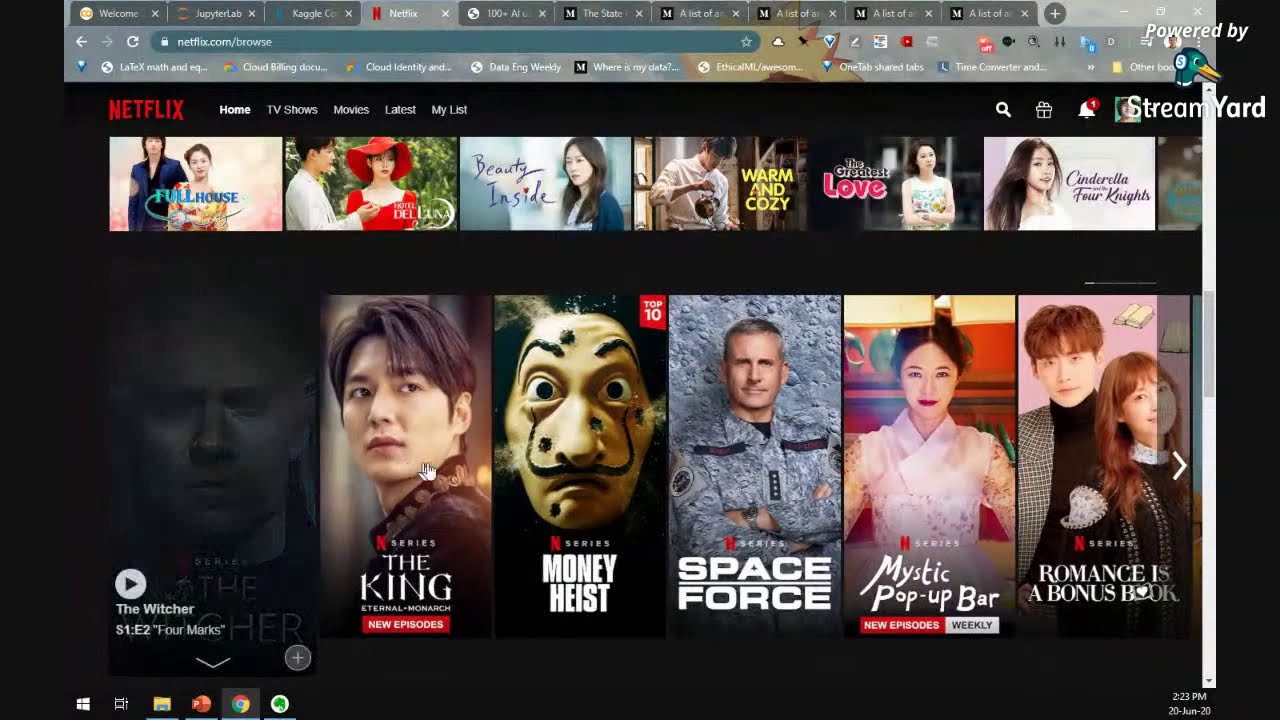Close the Netflix tab
This screenshot has height=720, width=1280.
point(443,14)
